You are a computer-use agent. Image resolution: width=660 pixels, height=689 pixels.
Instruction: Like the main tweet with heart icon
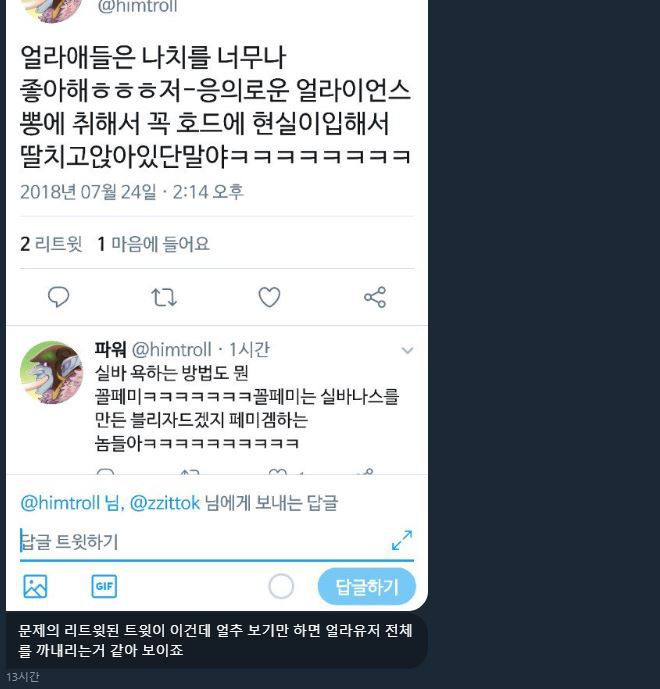tap(269, 297)
